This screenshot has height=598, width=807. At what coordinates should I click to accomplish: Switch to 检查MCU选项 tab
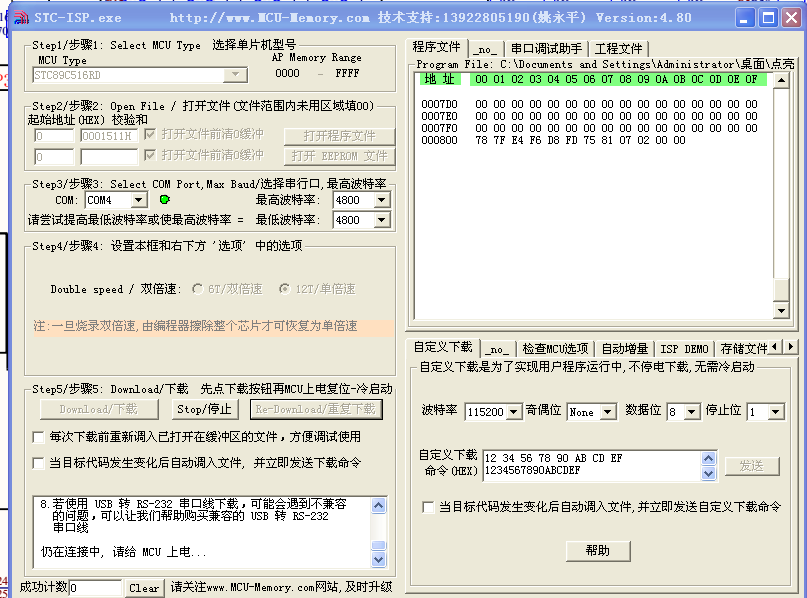coord(555,349)
